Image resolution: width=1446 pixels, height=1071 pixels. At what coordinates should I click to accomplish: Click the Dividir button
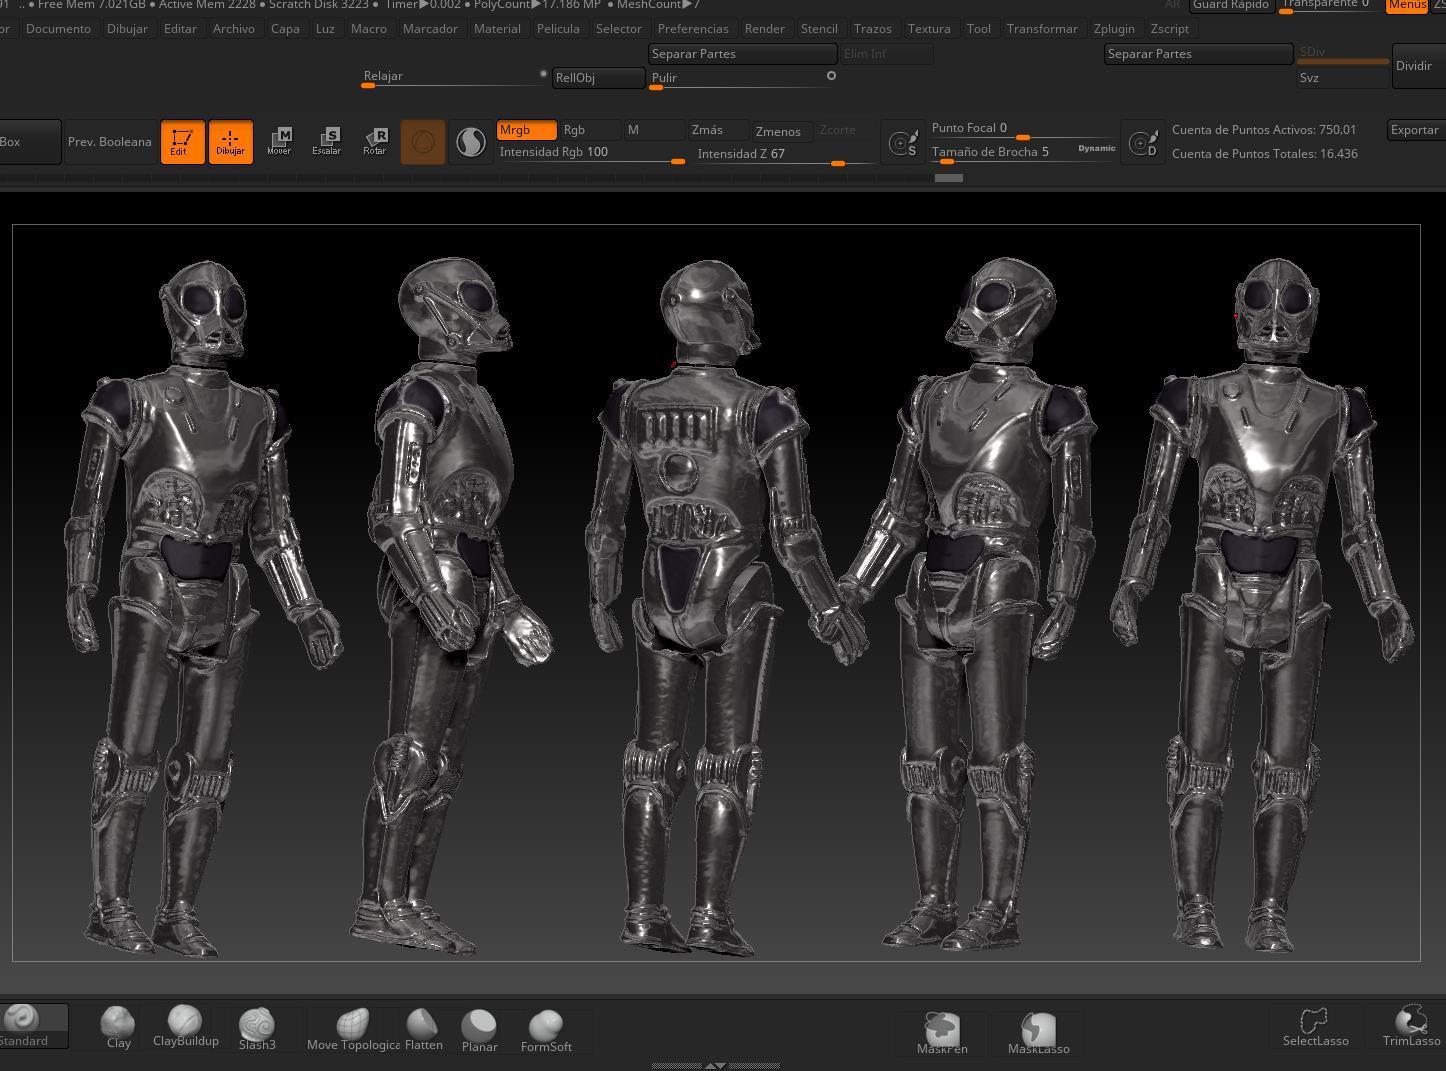click(1414, 66)
